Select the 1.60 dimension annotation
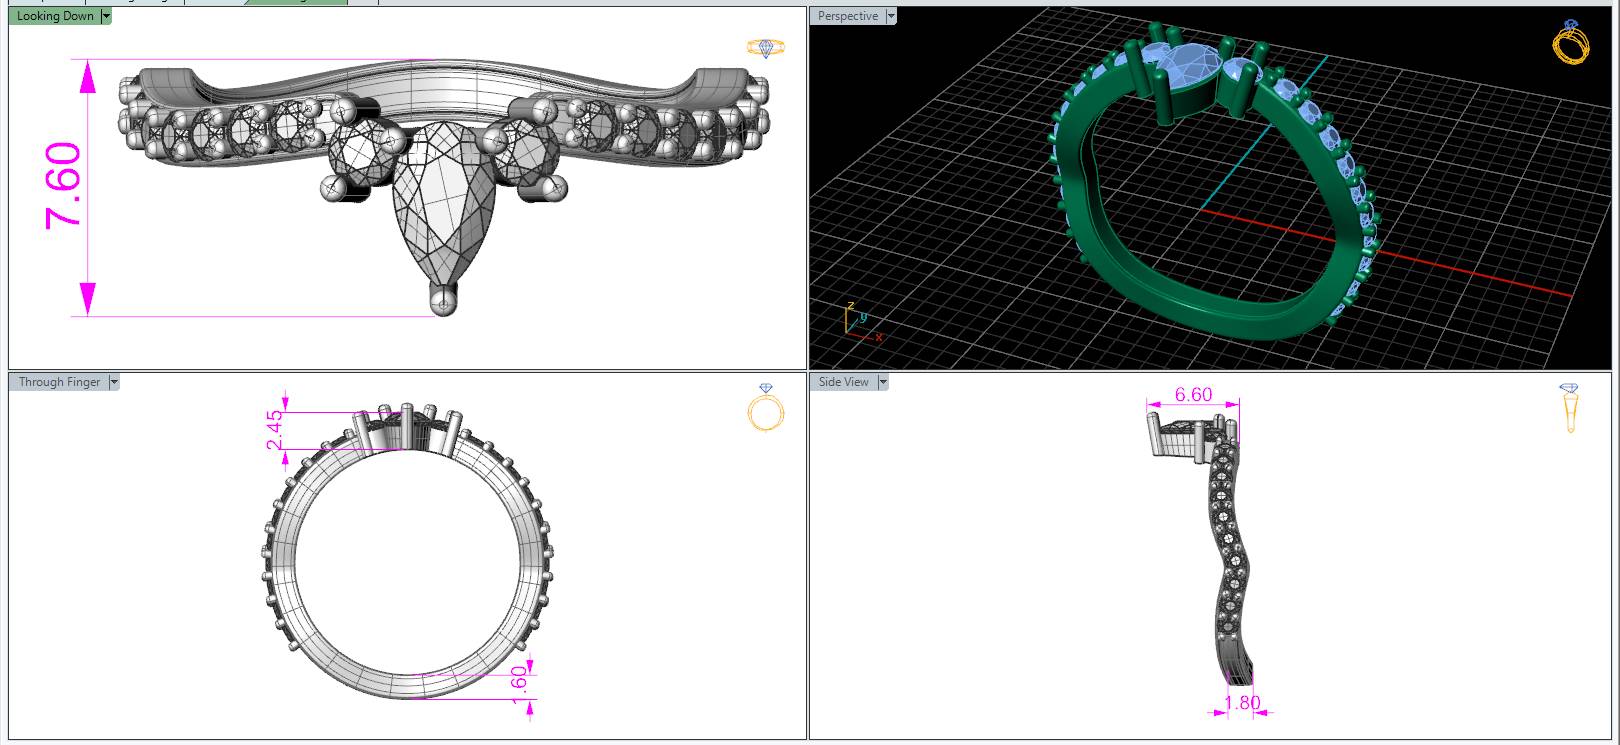The height and width of the screenshot is (745, 1620). click(x=519, y=684)
